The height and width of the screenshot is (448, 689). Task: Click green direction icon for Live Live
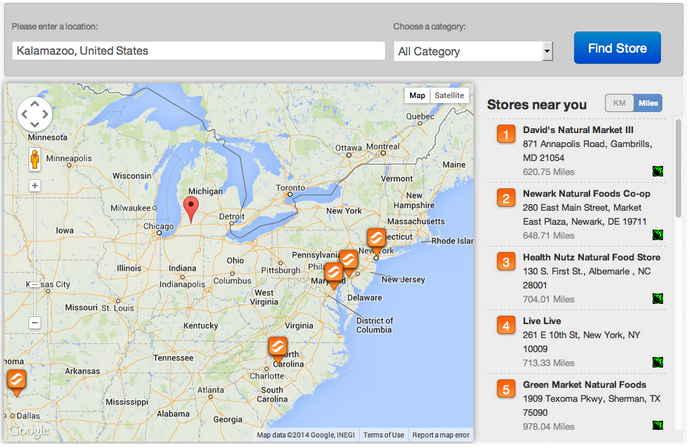pyautogui.click(x=657, y=362)
